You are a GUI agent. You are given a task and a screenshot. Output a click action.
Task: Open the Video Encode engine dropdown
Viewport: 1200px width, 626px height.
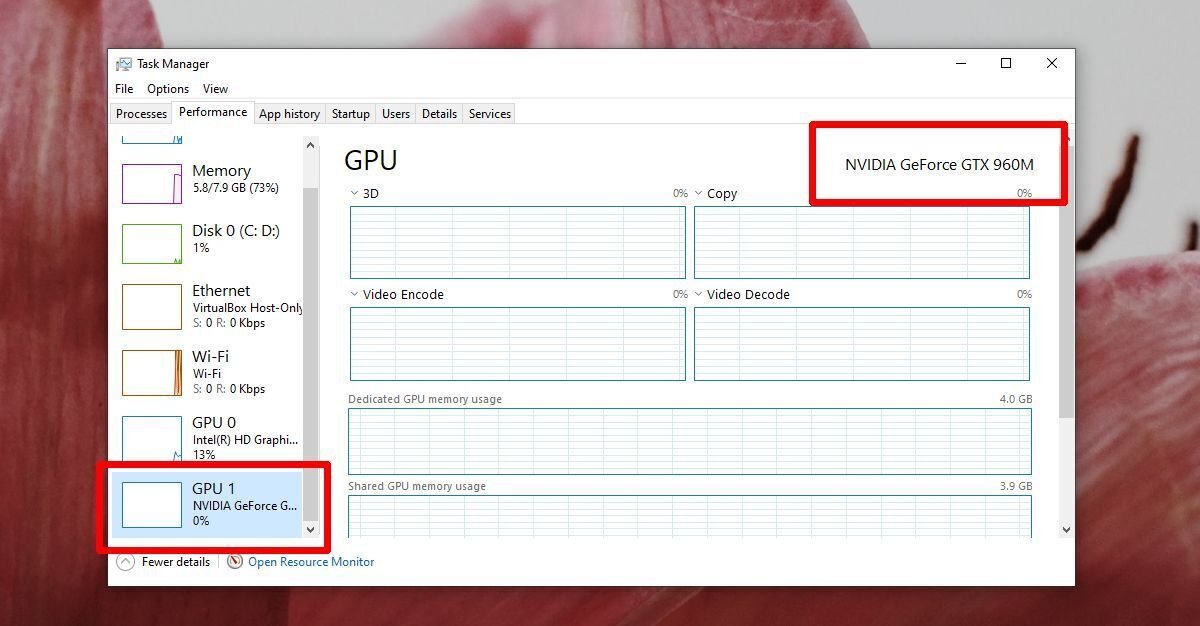tap(354, 295)
